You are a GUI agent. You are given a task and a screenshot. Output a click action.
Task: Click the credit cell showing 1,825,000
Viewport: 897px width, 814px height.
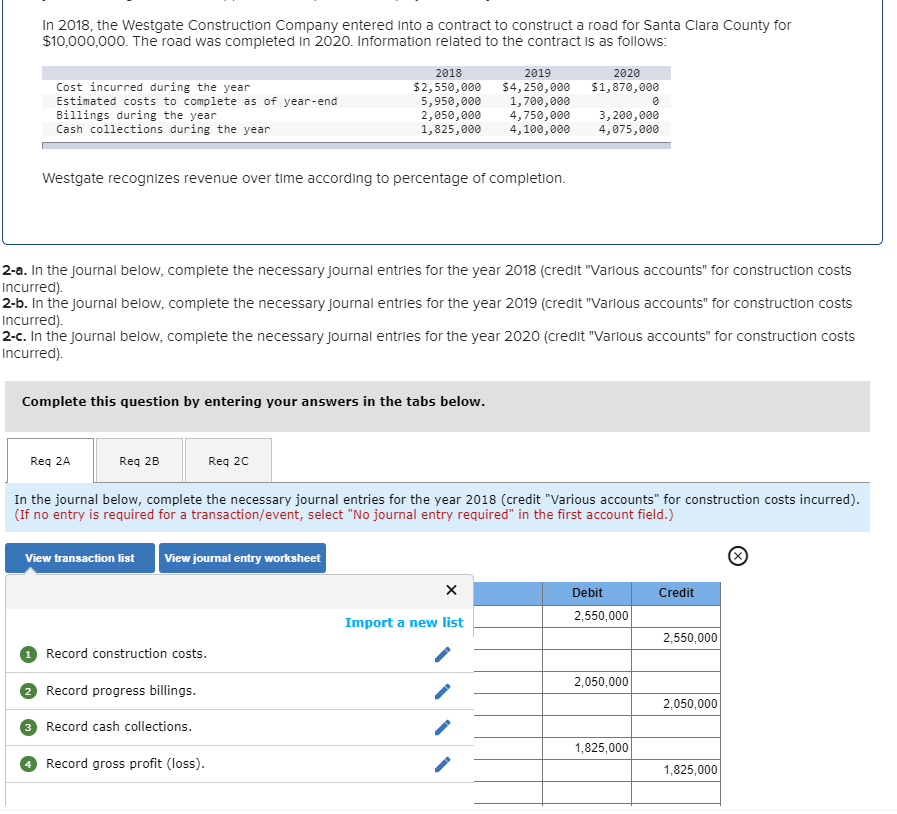(676, 769)
